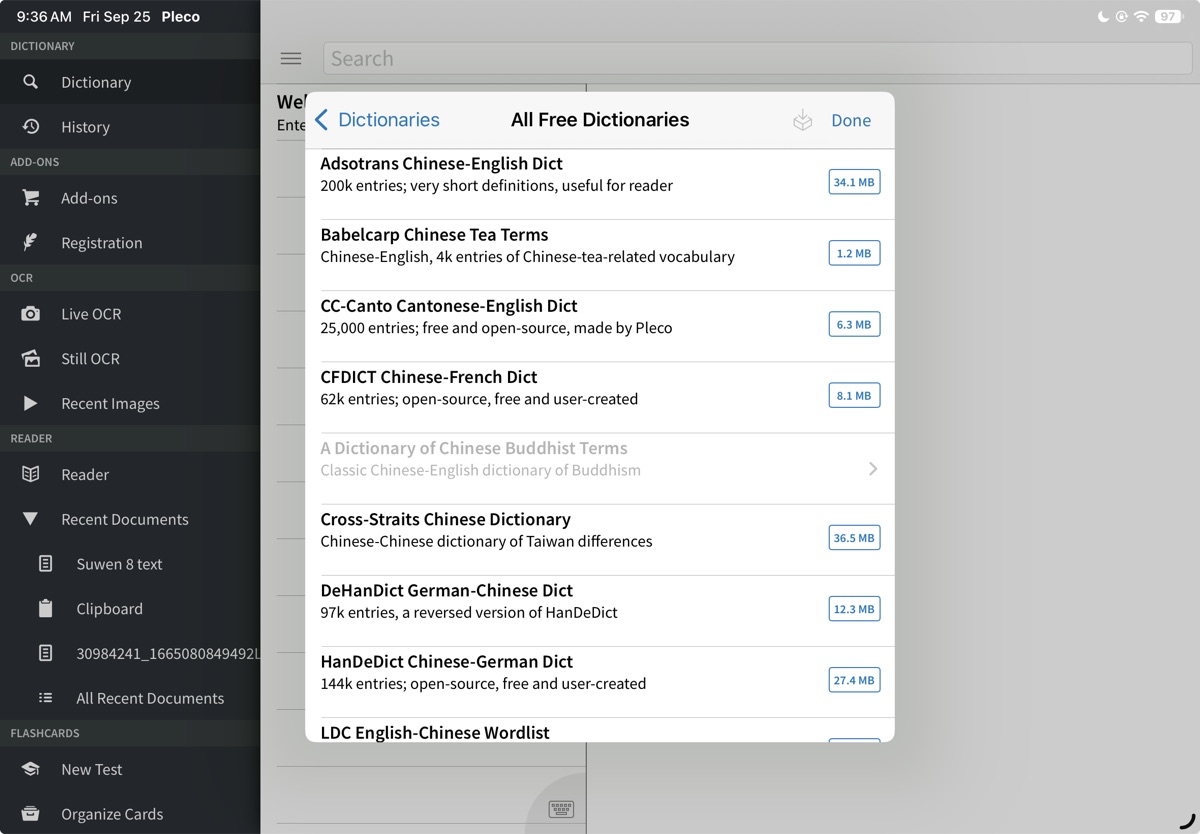The width and height of the screenshot is (1200, 834).
Task: Open Dictionary from the sidebar
Action: (x=130, y=82)
